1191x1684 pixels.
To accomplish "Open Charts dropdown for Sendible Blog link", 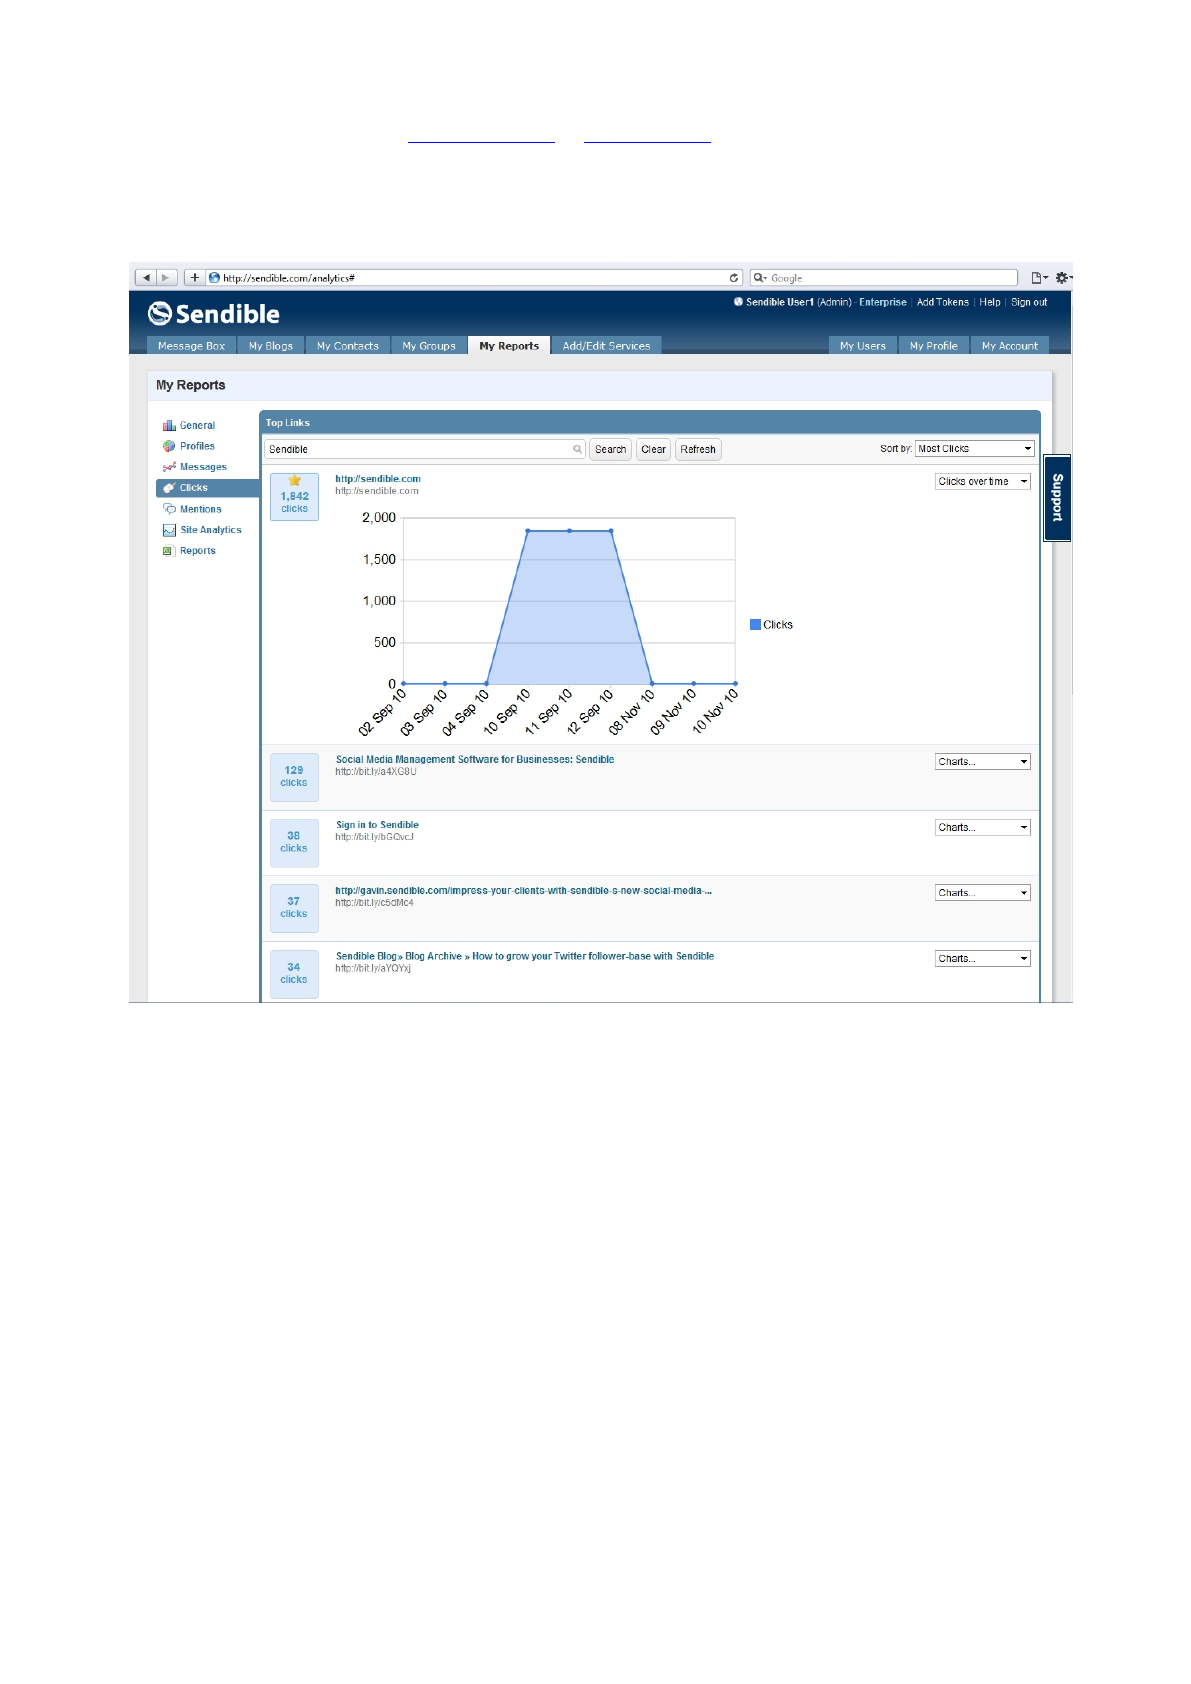I will (983, 959).
